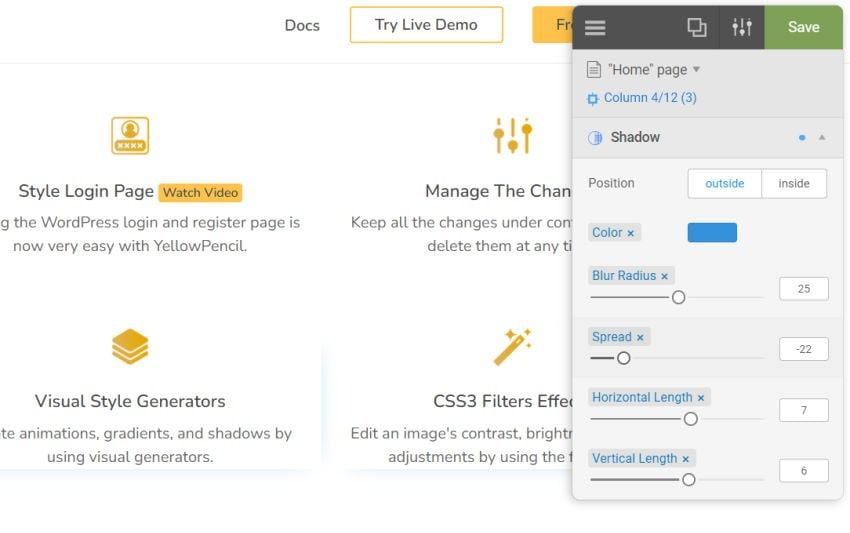Click the Column 4/12 selector gear icon

click(593, 98)
